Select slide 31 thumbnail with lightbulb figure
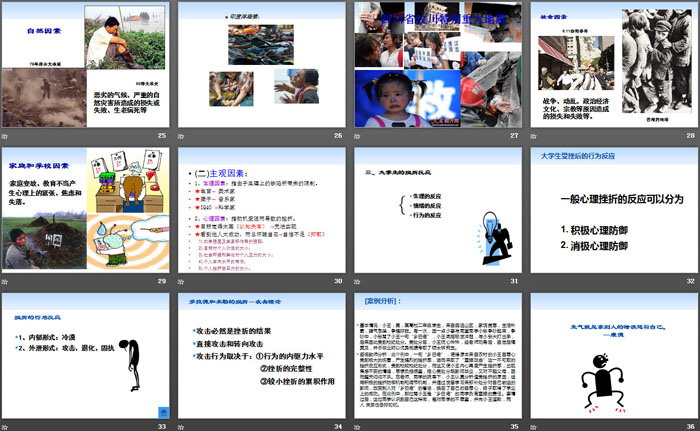This screenshot has height=431, width=700. point(438,210)
